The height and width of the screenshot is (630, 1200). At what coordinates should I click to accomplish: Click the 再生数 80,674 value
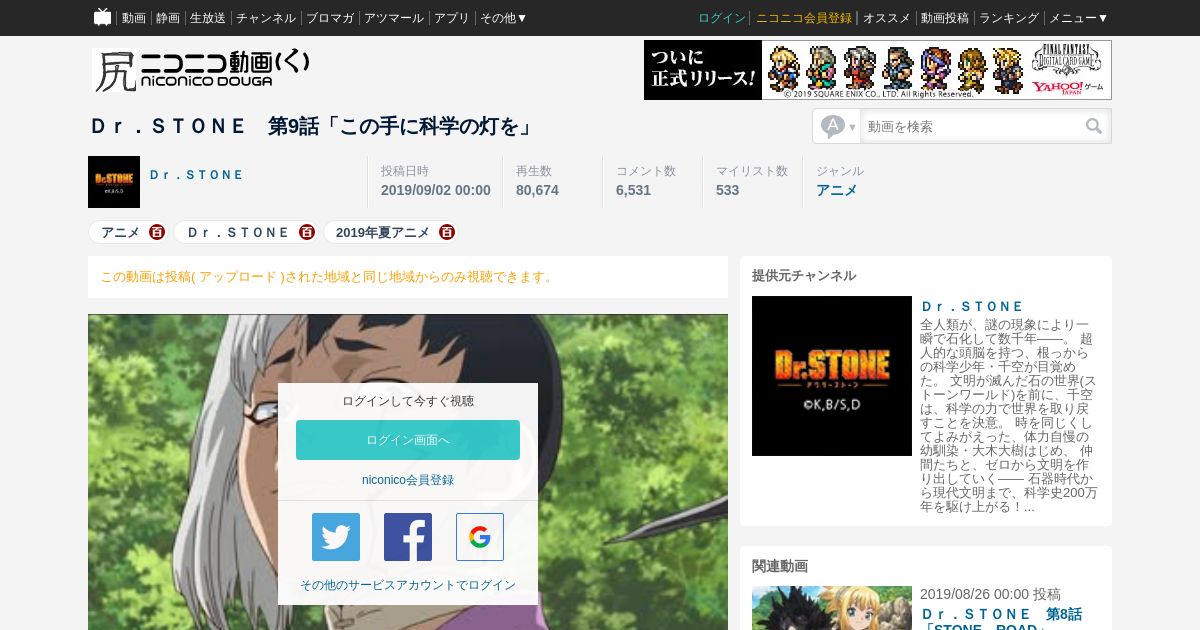(537, 190)
